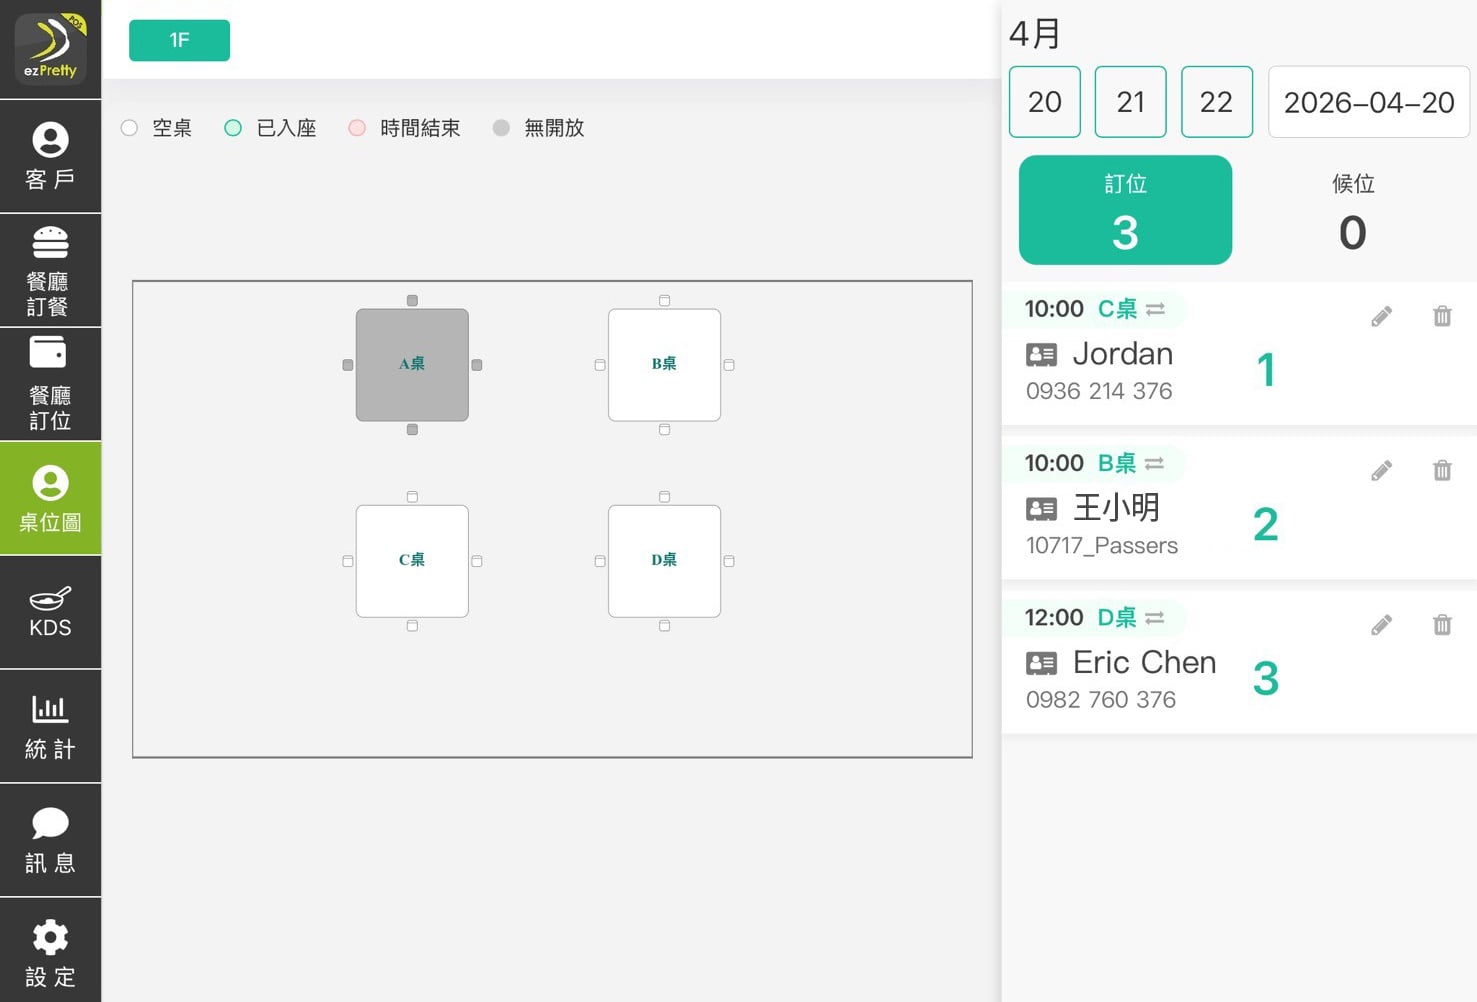
Task: Choose date 21 in the date selector
Action: (x=1130, y=102)
